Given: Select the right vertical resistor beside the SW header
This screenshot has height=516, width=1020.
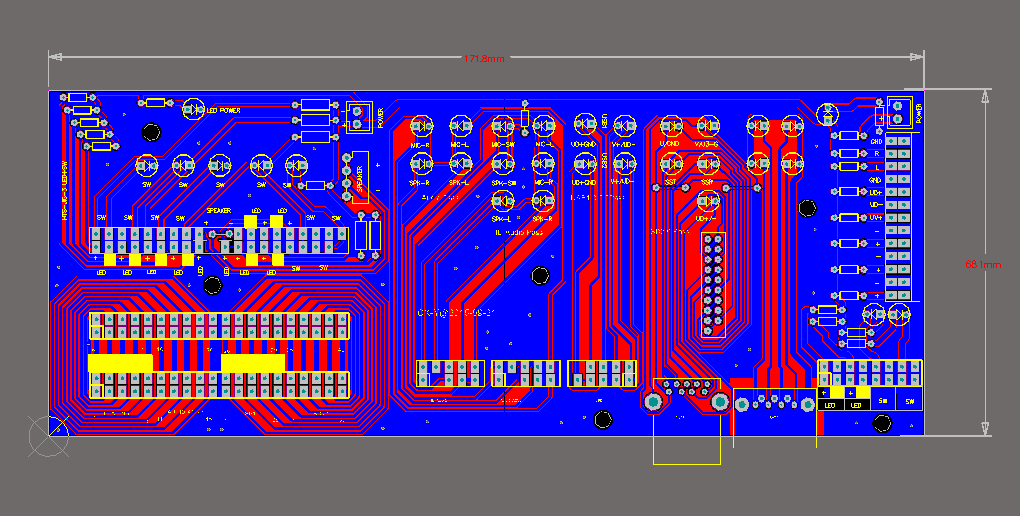Looking at the screenshot, I should (375, 236).
